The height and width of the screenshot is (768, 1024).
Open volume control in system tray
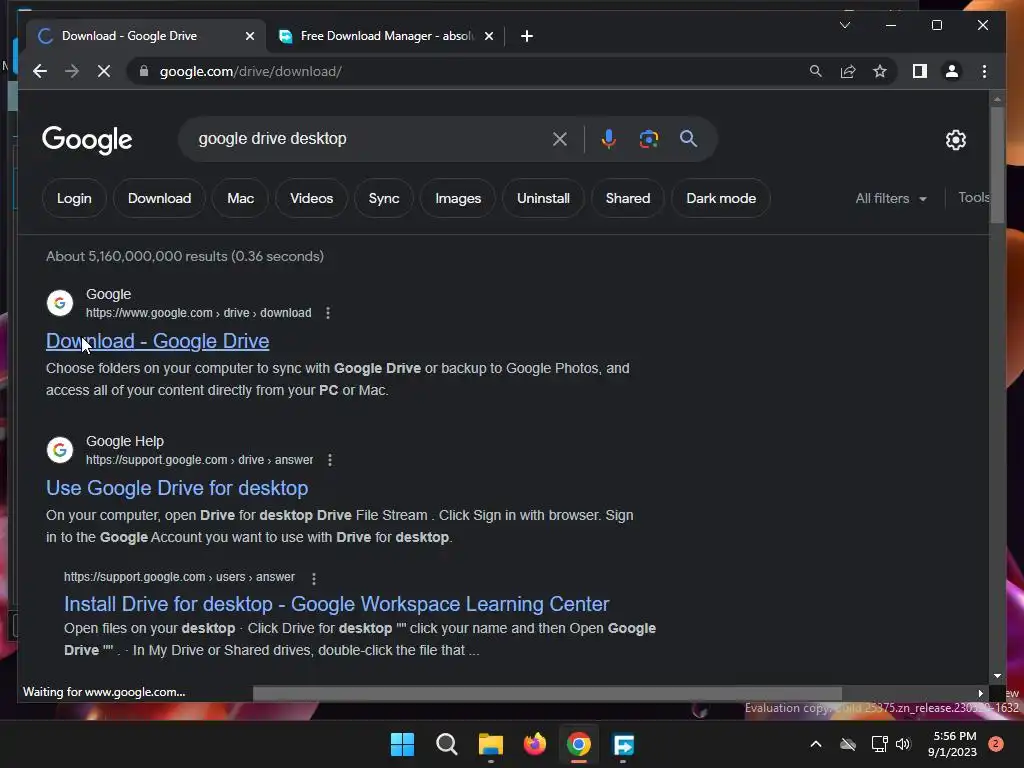pyautogui.click(x=903, y=743)
